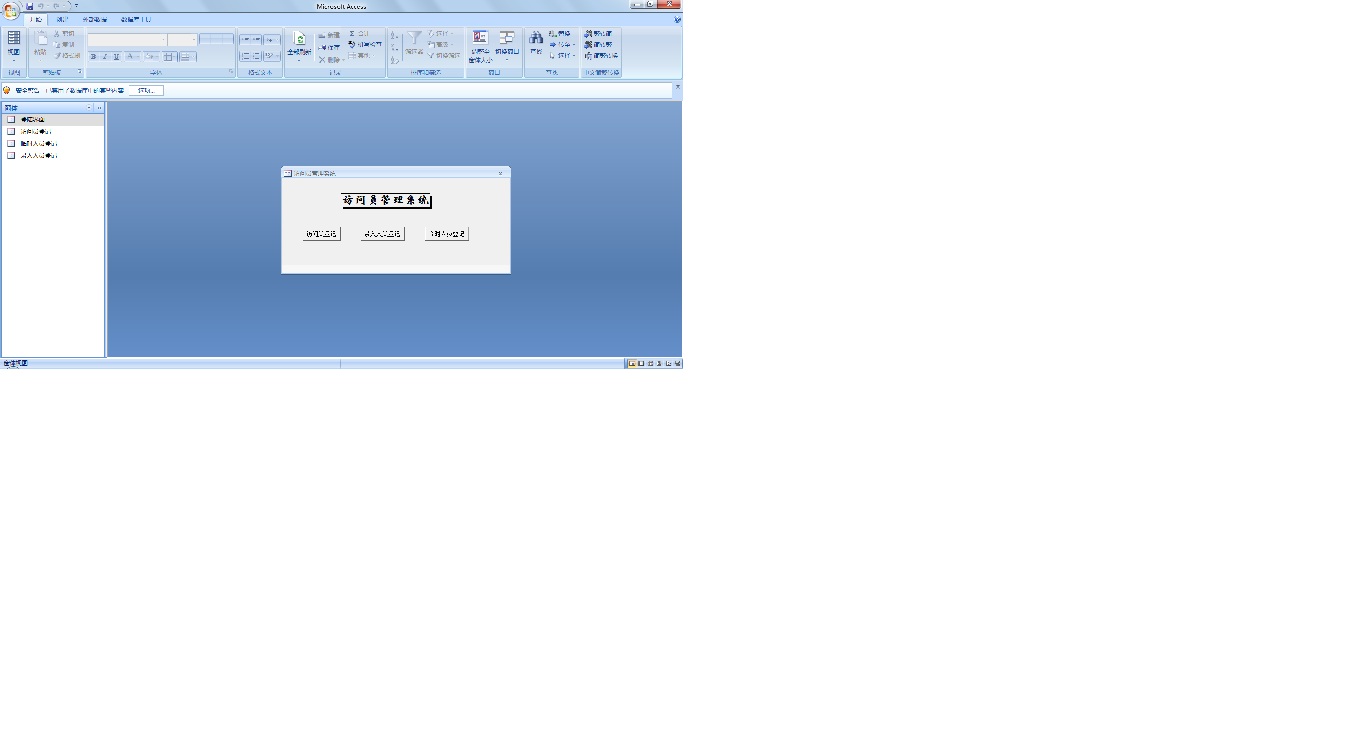
Task: Click the Format Painter brush icon
Action: pyautogui.click(x=57, y=55)
